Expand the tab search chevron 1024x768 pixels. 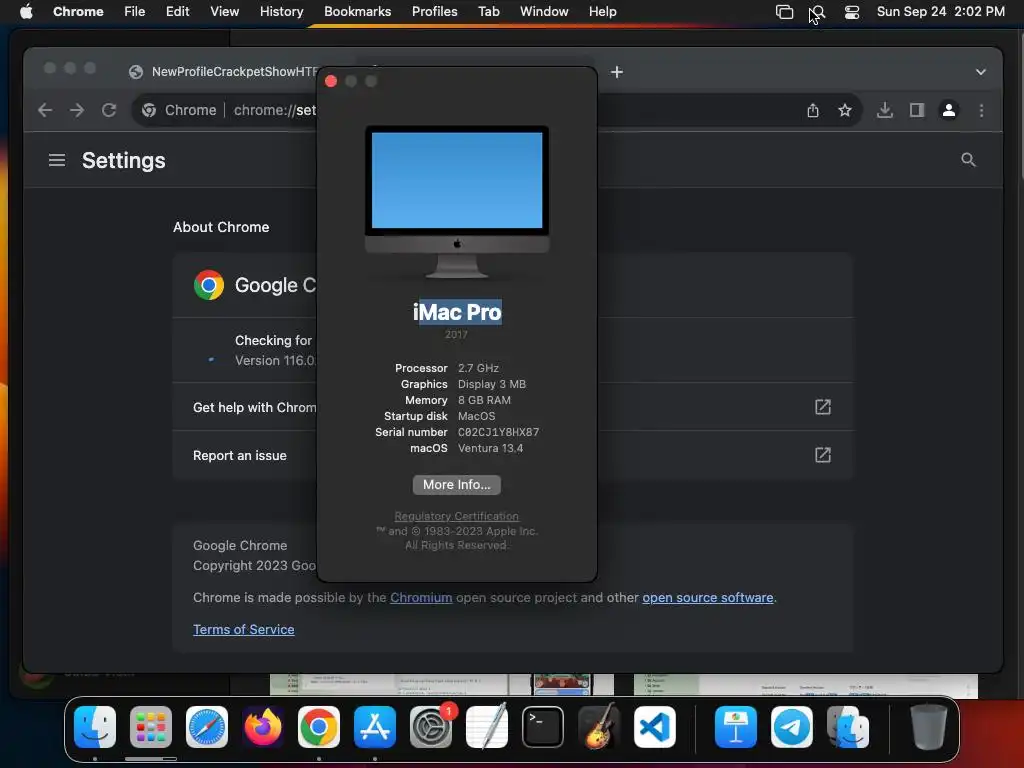980,72
